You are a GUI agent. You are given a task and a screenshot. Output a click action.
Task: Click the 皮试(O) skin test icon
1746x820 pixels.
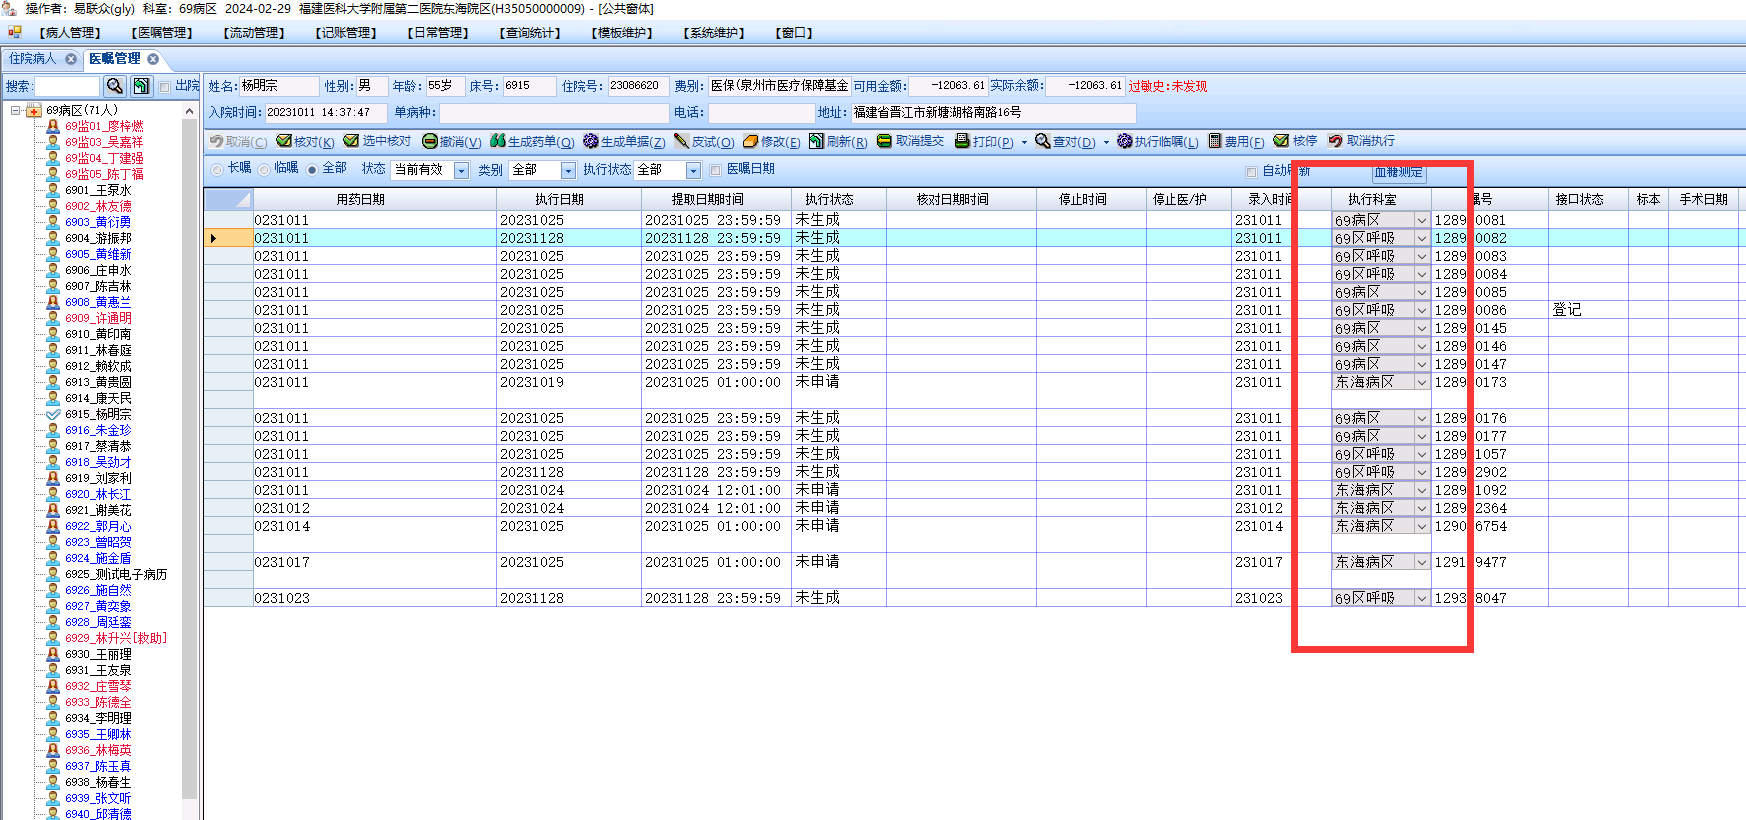tap(682, 141)
